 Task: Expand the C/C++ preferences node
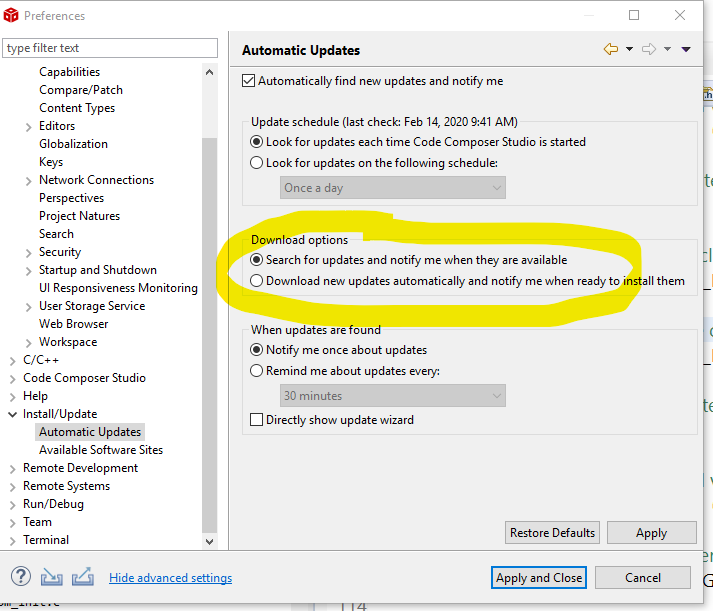click(x=12, y=361)
